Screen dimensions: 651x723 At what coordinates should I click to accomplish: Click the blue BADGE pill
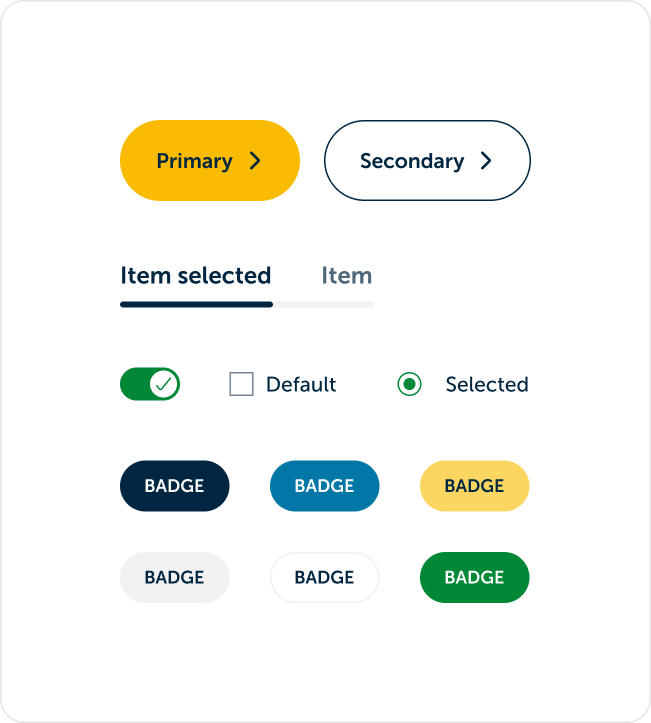click(325, 486)
